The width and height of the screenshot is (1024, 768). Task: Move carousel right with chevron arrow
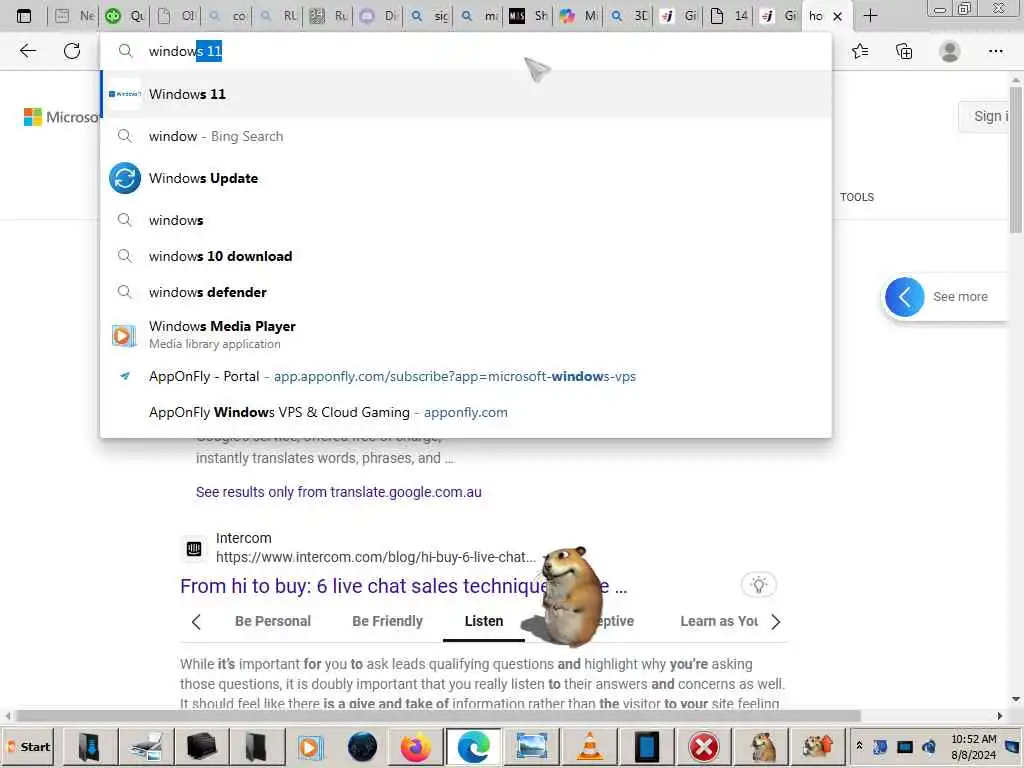(x=775, y=622)
